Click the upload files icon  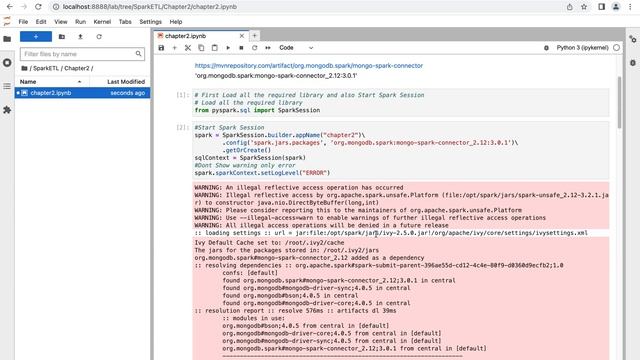tap(80, 37)
